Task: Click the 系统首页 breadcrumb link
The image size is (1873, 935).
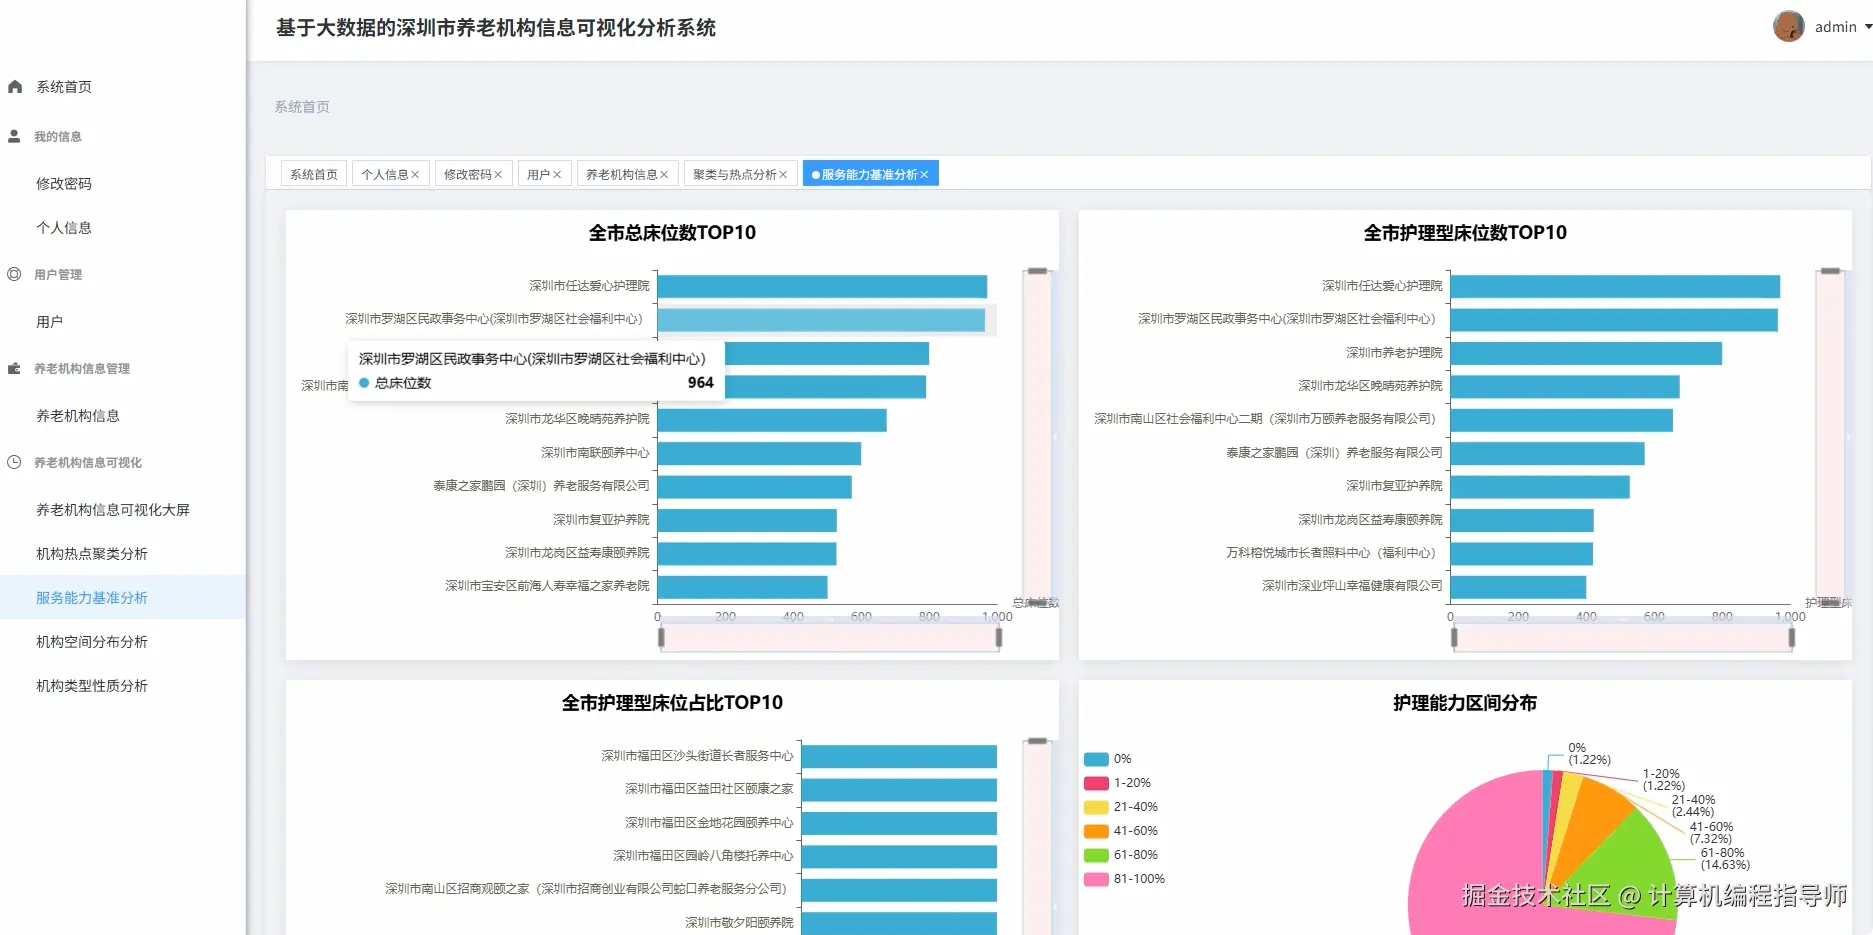Action: (x=301, y=107)
